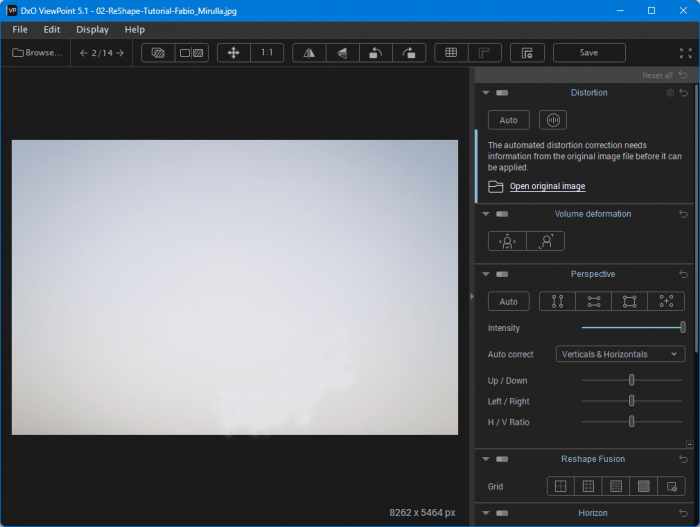Viewport: 700px width, 527px height.
Task: Collapse the Distortion panel
Action: pyautogui.click(x=486, y=93)
